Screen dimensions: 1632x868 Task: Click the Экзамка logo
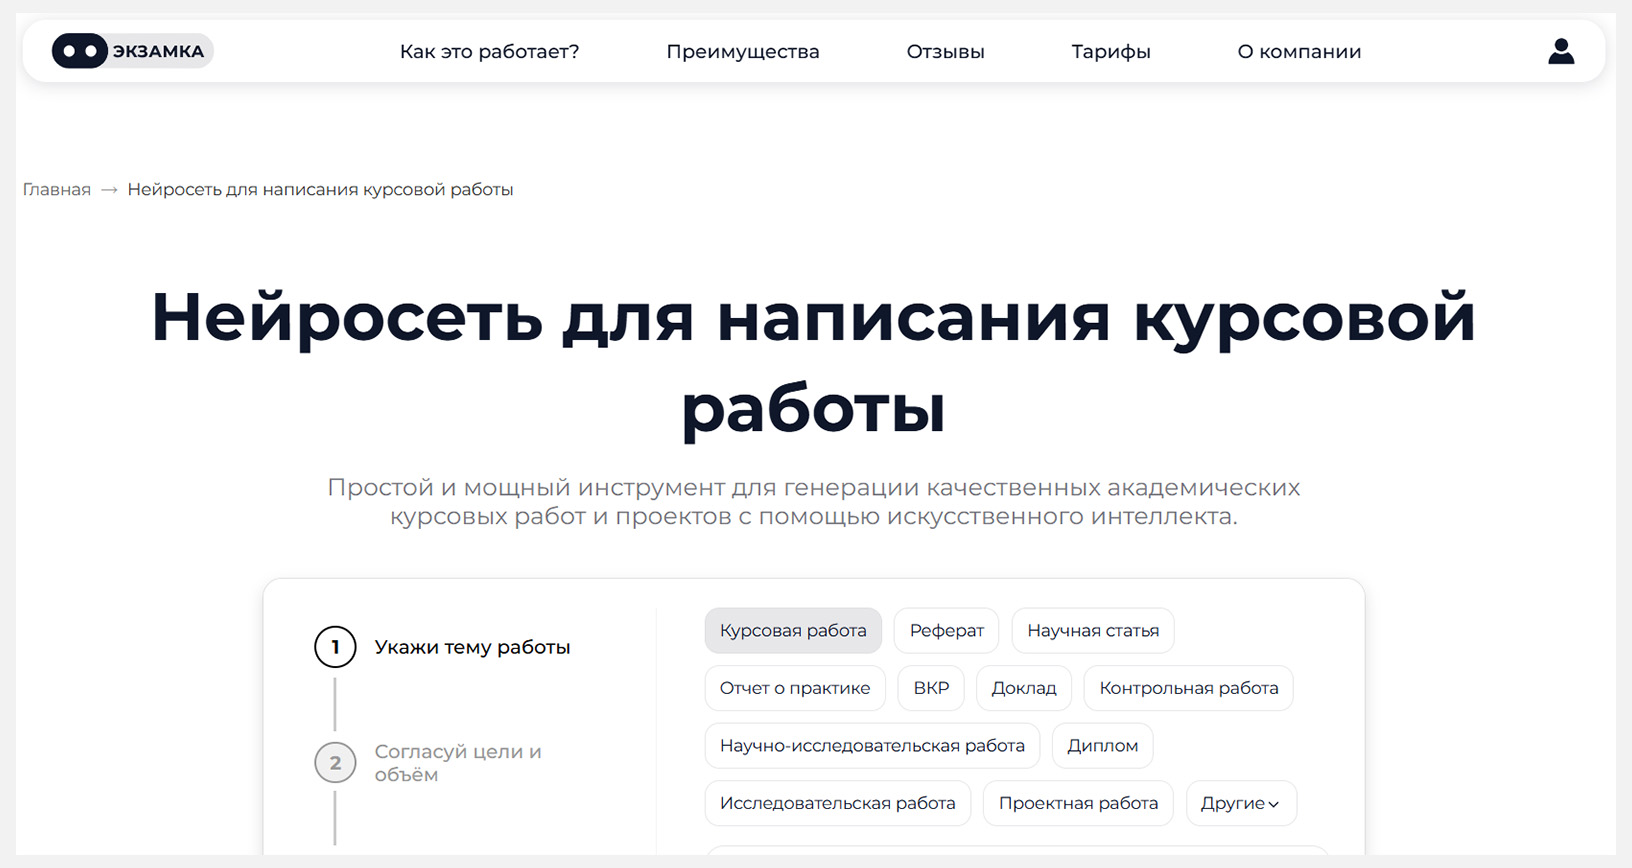click(x=133, y=51)
